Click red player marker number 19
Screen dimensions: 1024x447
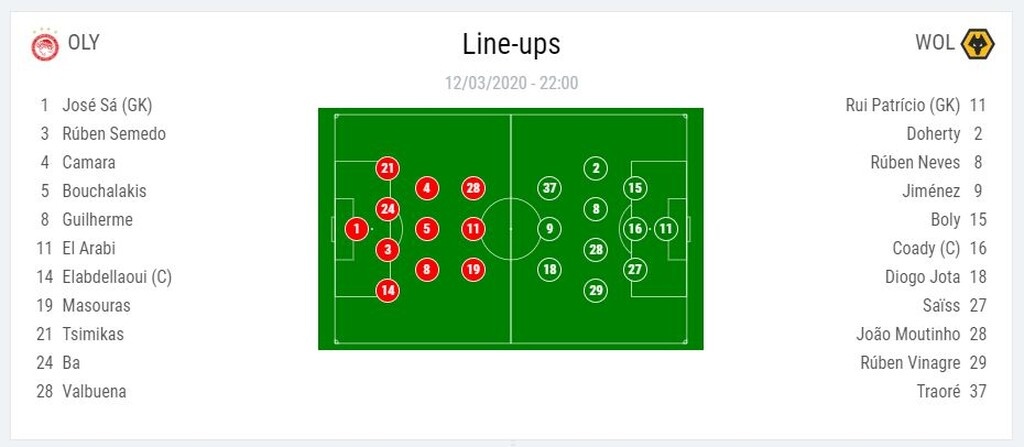click(473, 269)
